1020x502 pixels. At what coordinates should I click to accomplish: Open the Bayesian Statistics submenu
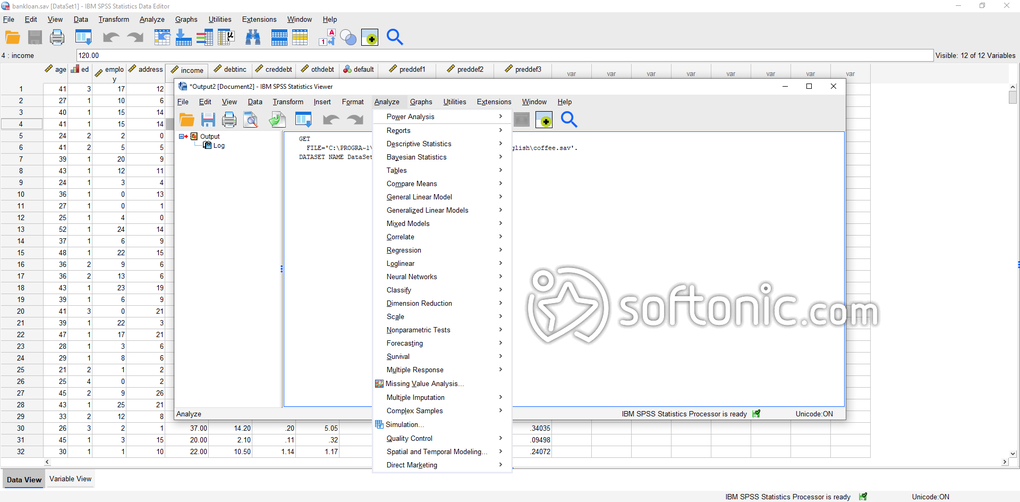[444, 157]
